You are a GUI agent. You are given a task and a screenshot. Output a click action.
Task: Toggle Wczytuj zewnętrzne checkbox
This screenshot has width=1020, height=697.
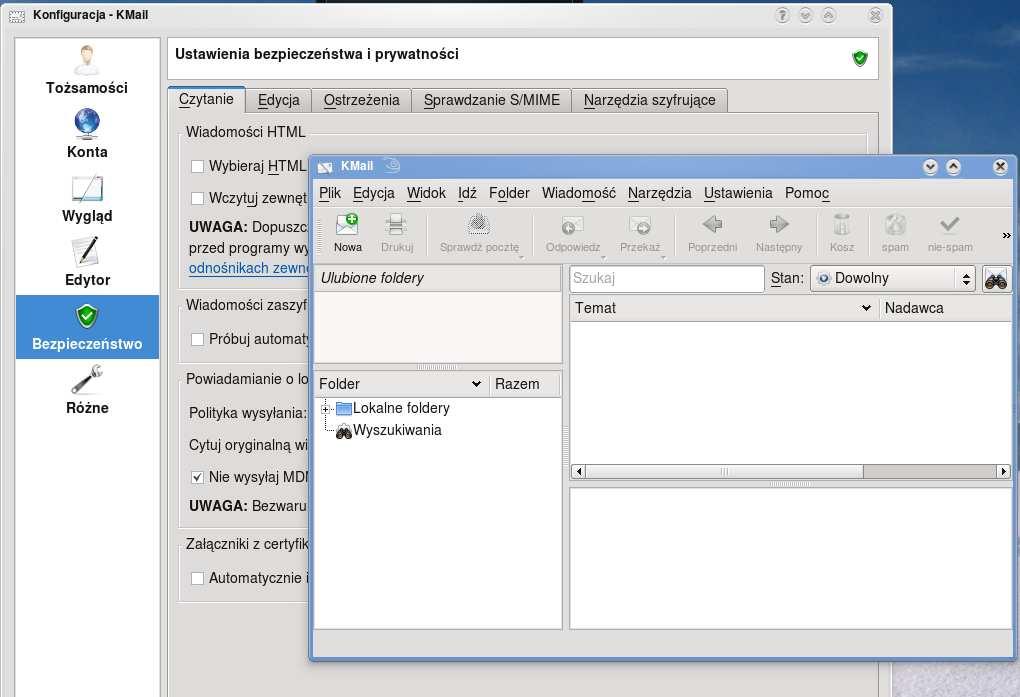tap(197, 198)
